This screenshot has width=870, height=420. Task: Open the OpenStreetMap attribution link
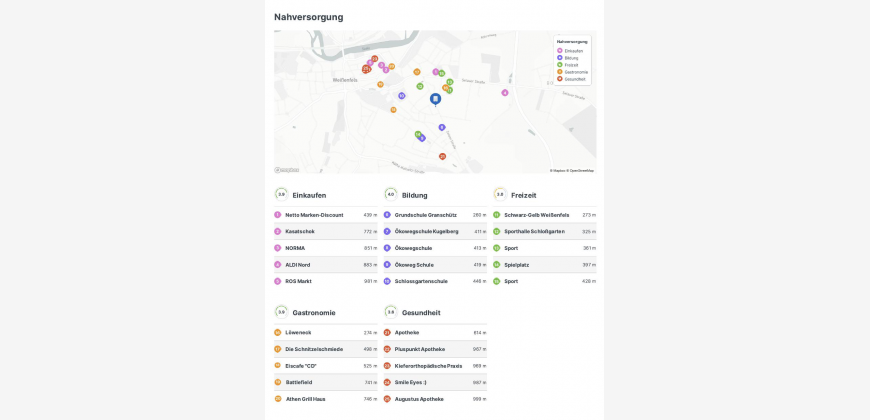coord(581,170)
